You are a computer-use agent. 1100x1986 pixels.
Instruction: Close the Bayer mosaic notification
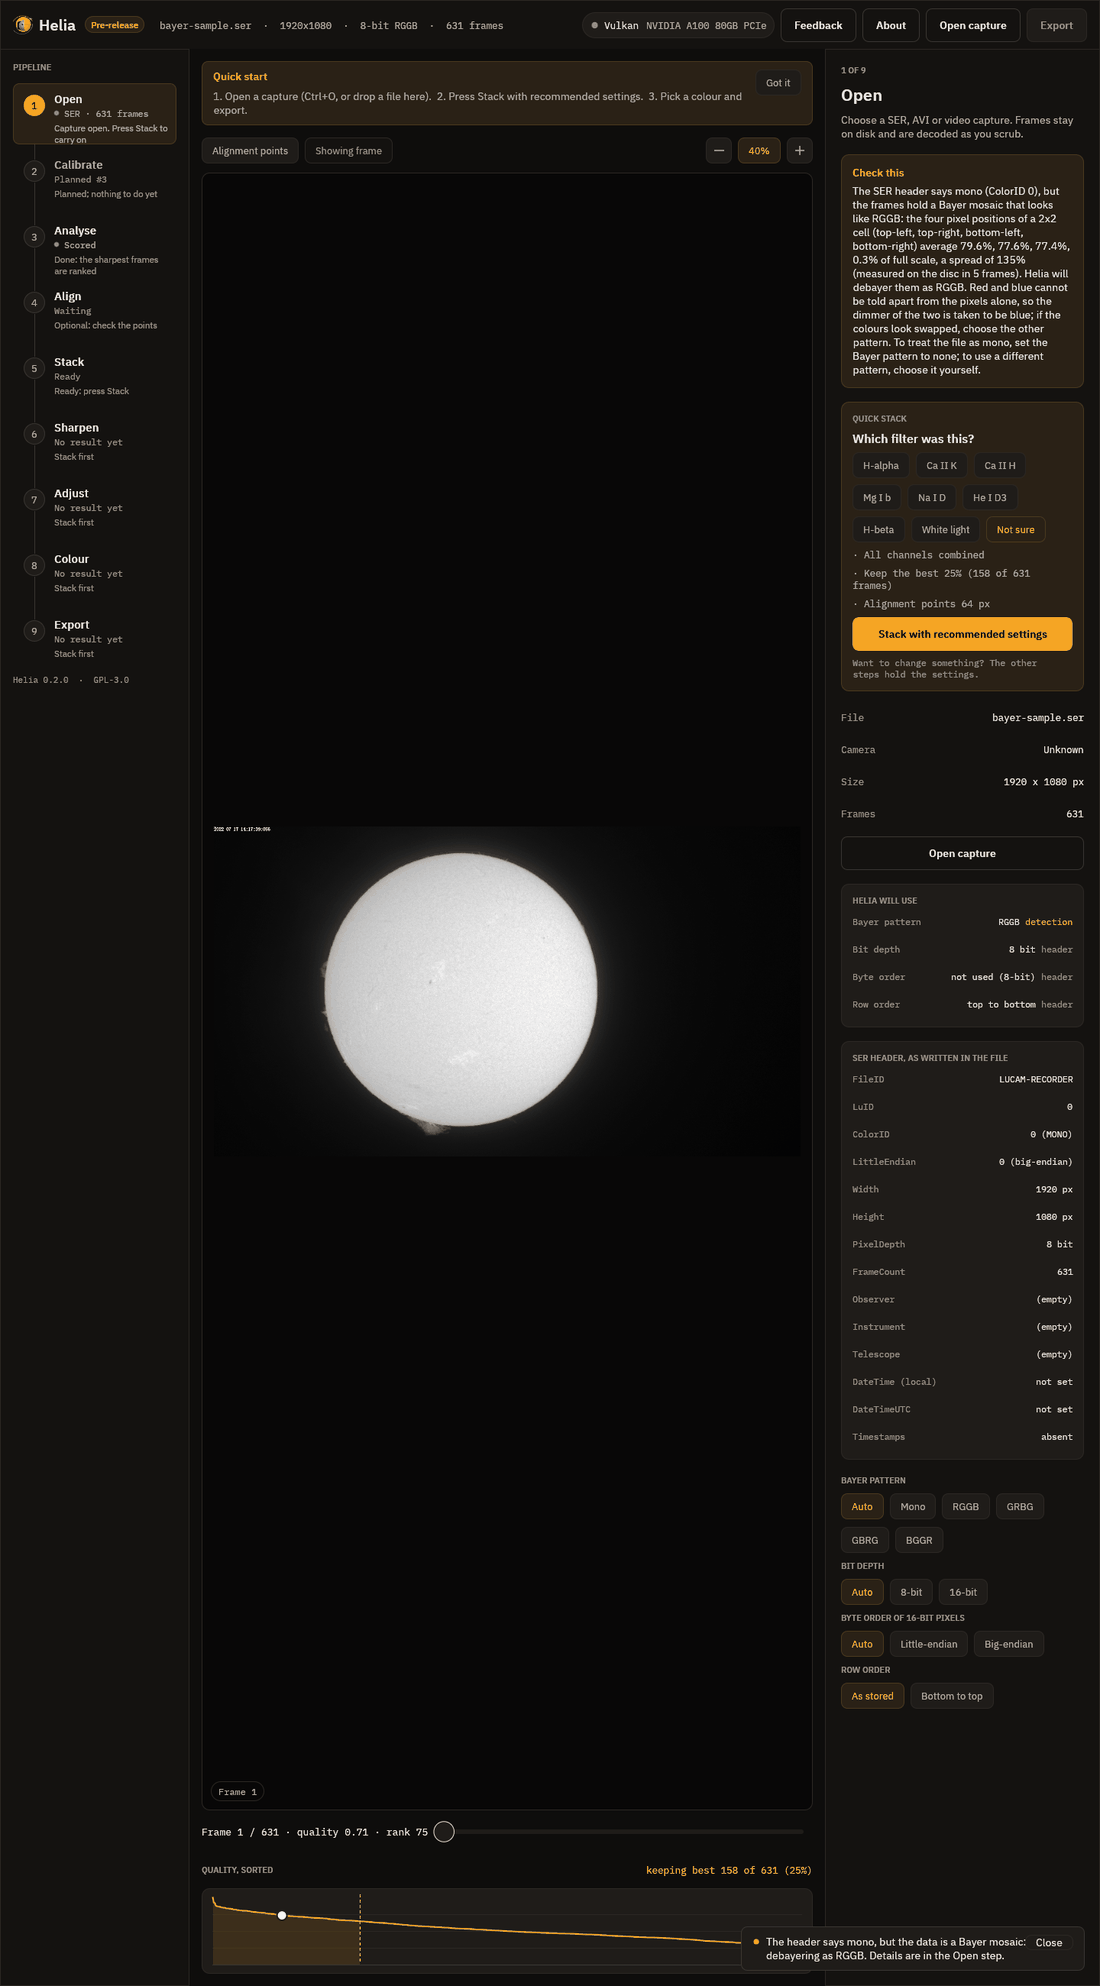click(1049, 1943)
